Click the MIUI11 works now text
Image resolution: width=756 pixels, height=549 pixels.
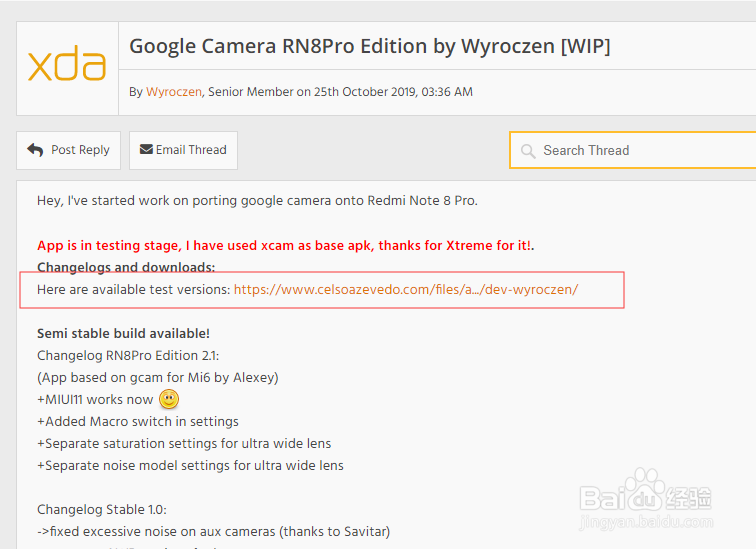click(95, 400)
